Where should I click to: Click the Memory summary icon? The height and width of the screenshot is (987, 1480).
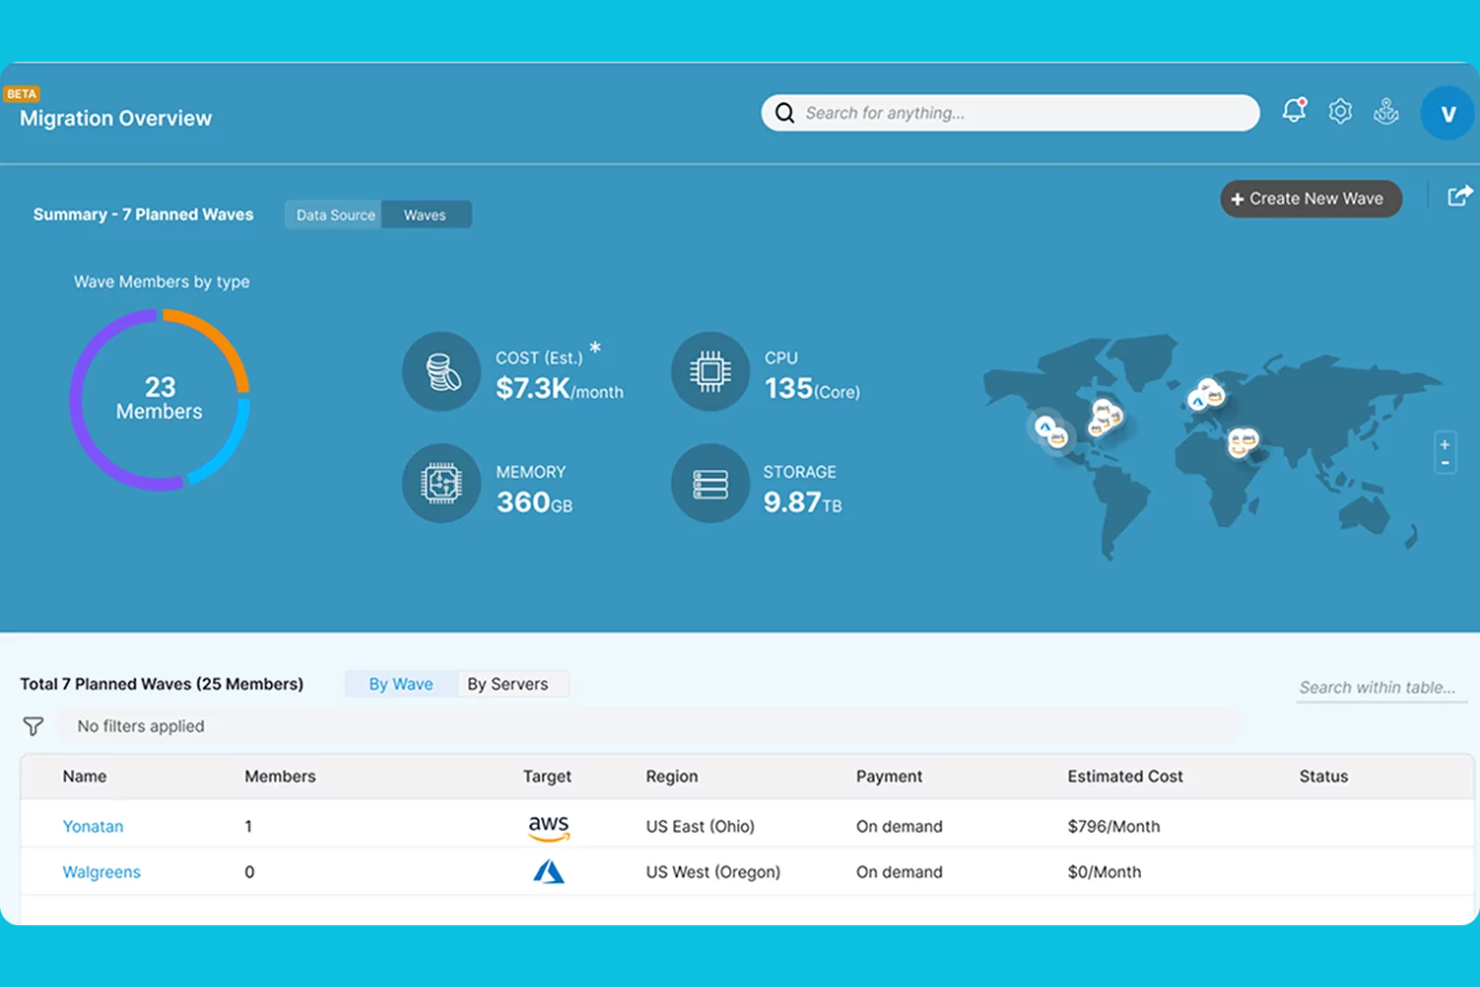[x=441, y=484]
